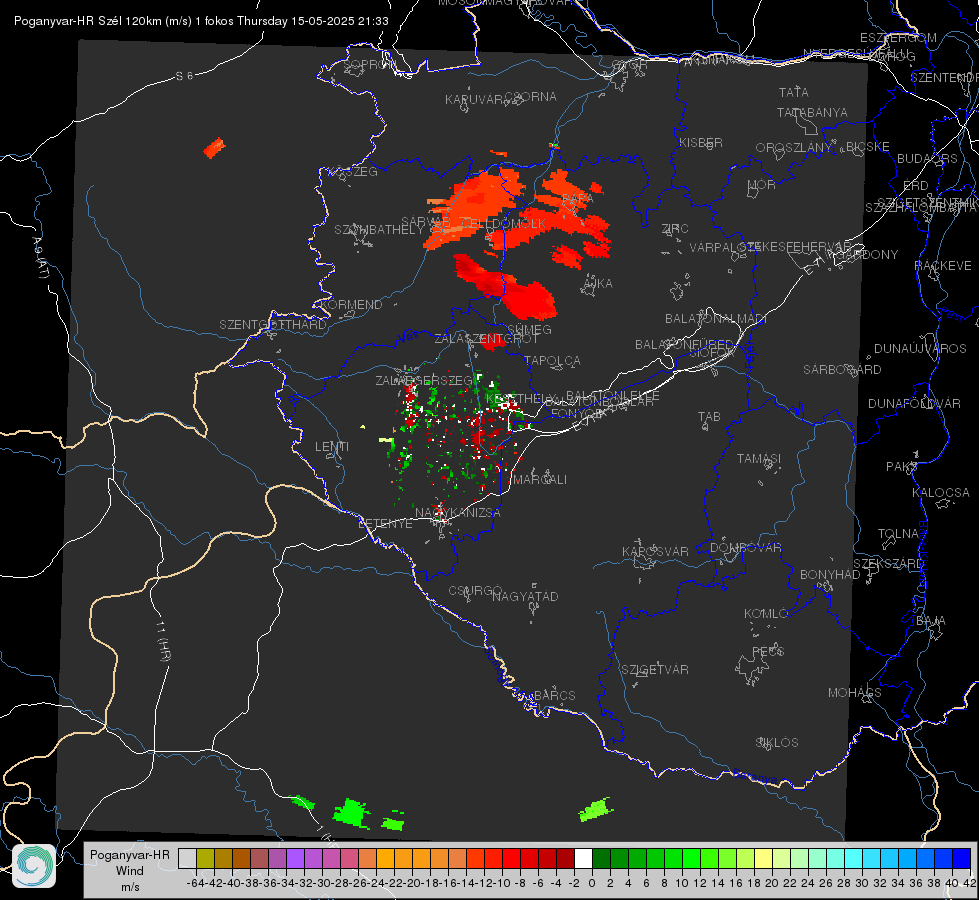Click the ZIRC city label

[675, 229]
